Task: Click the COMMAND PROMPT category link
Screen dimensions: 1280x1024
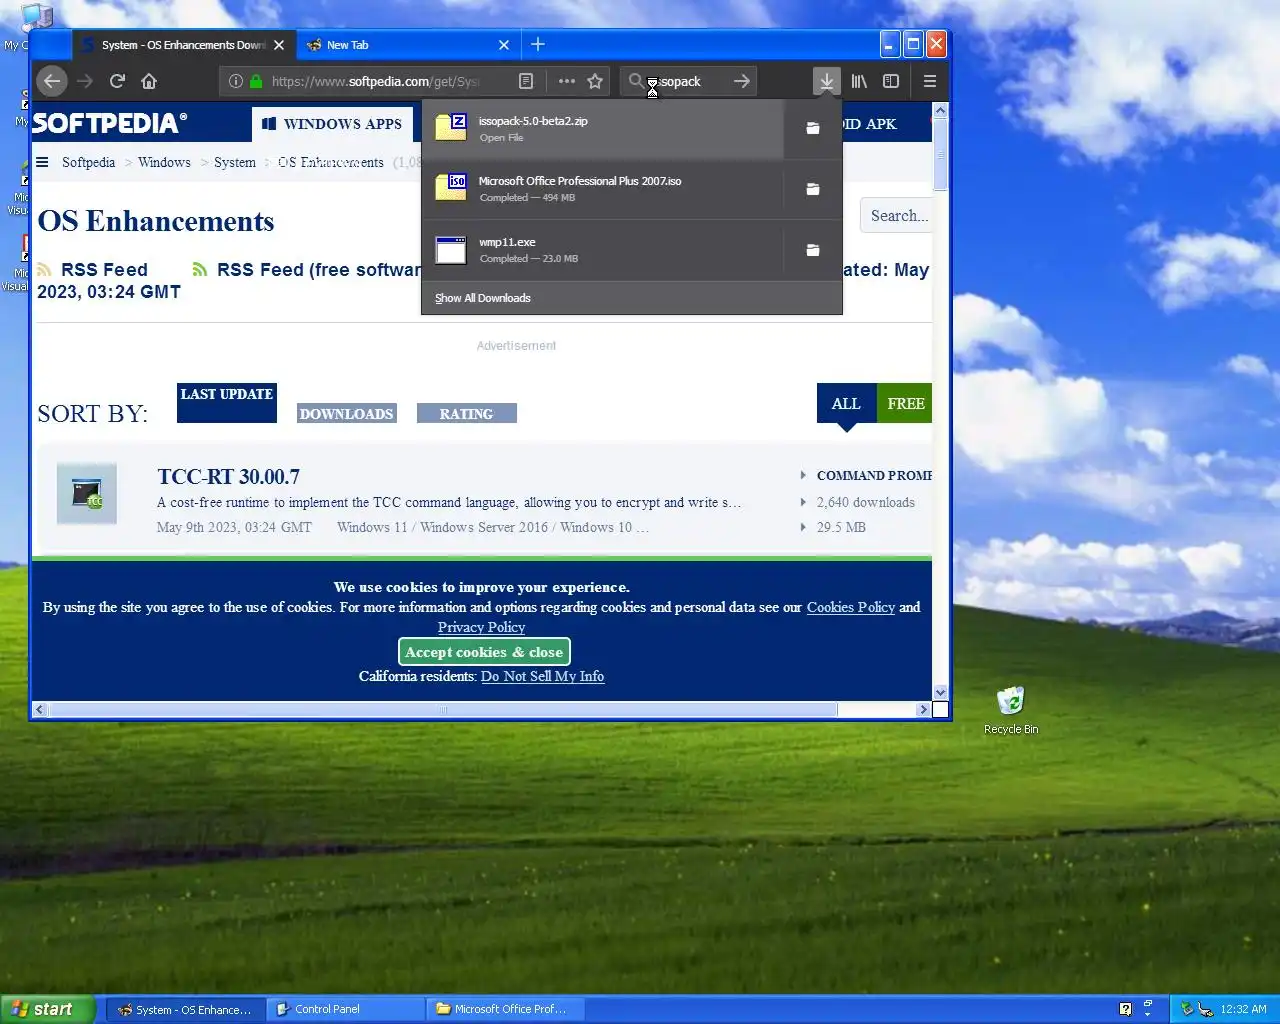Action: pos(874,475)
